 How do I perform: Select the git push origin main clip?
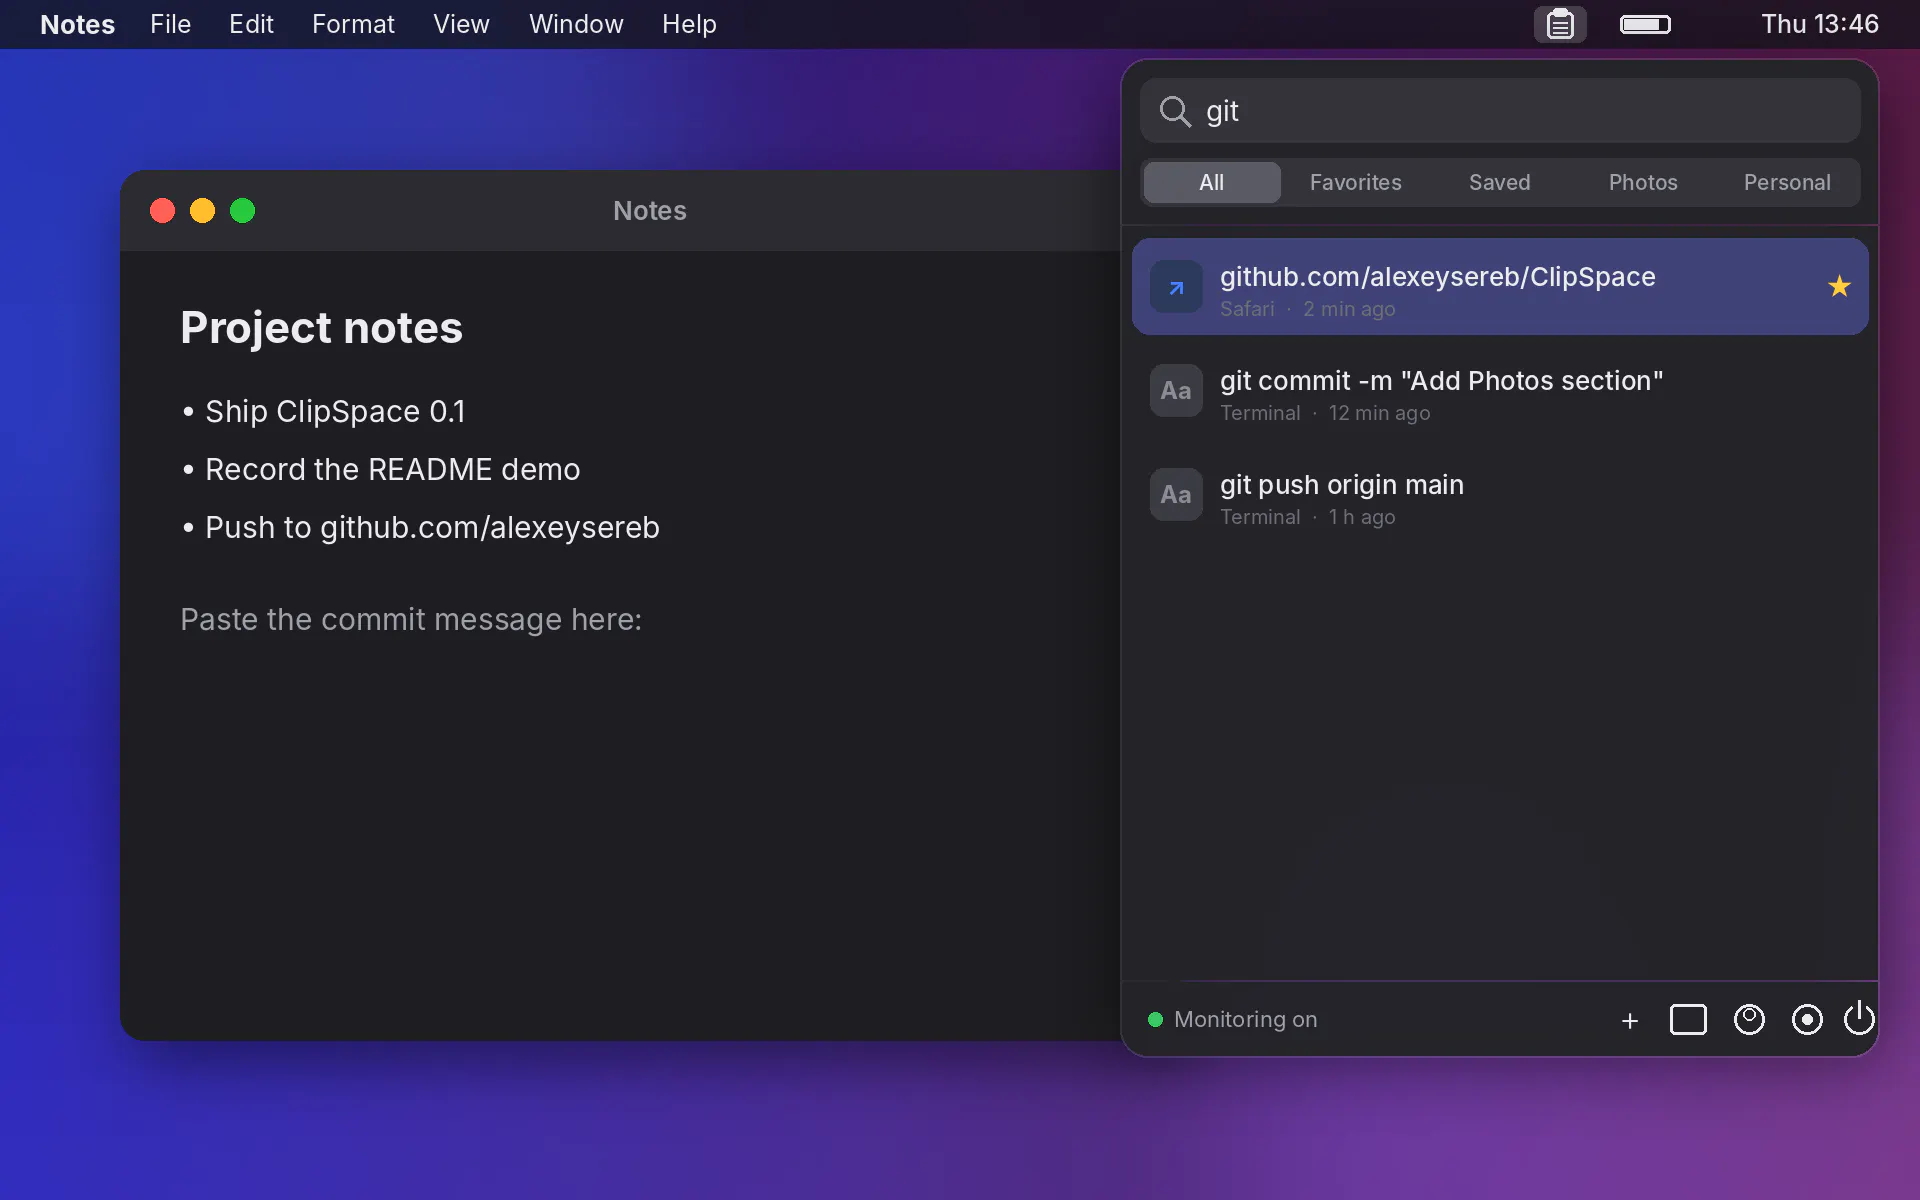click(1500, 495)
